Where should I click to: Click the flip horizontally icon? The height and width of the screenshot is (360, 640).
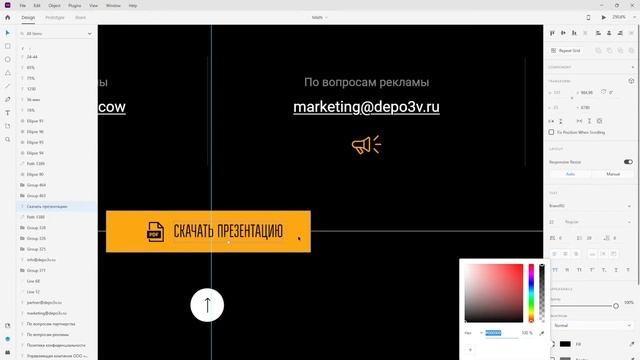click(551, 121)
